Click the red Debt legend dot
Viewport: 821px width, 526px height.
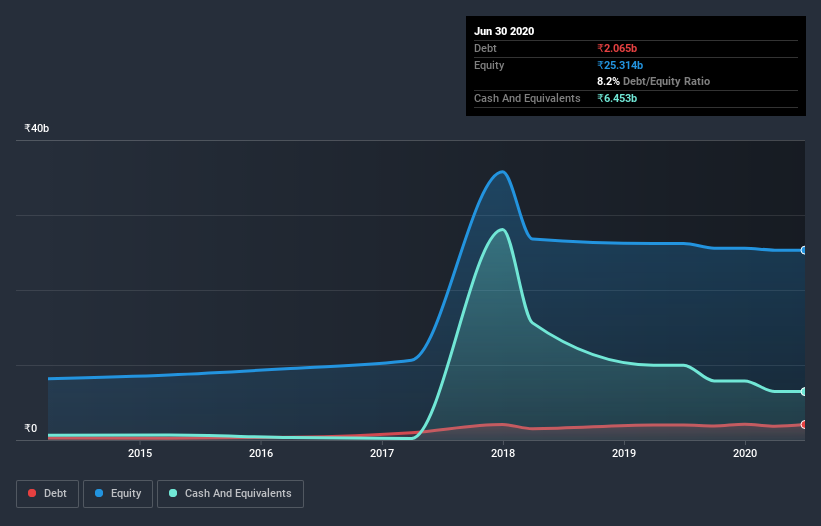click(32, 493)
